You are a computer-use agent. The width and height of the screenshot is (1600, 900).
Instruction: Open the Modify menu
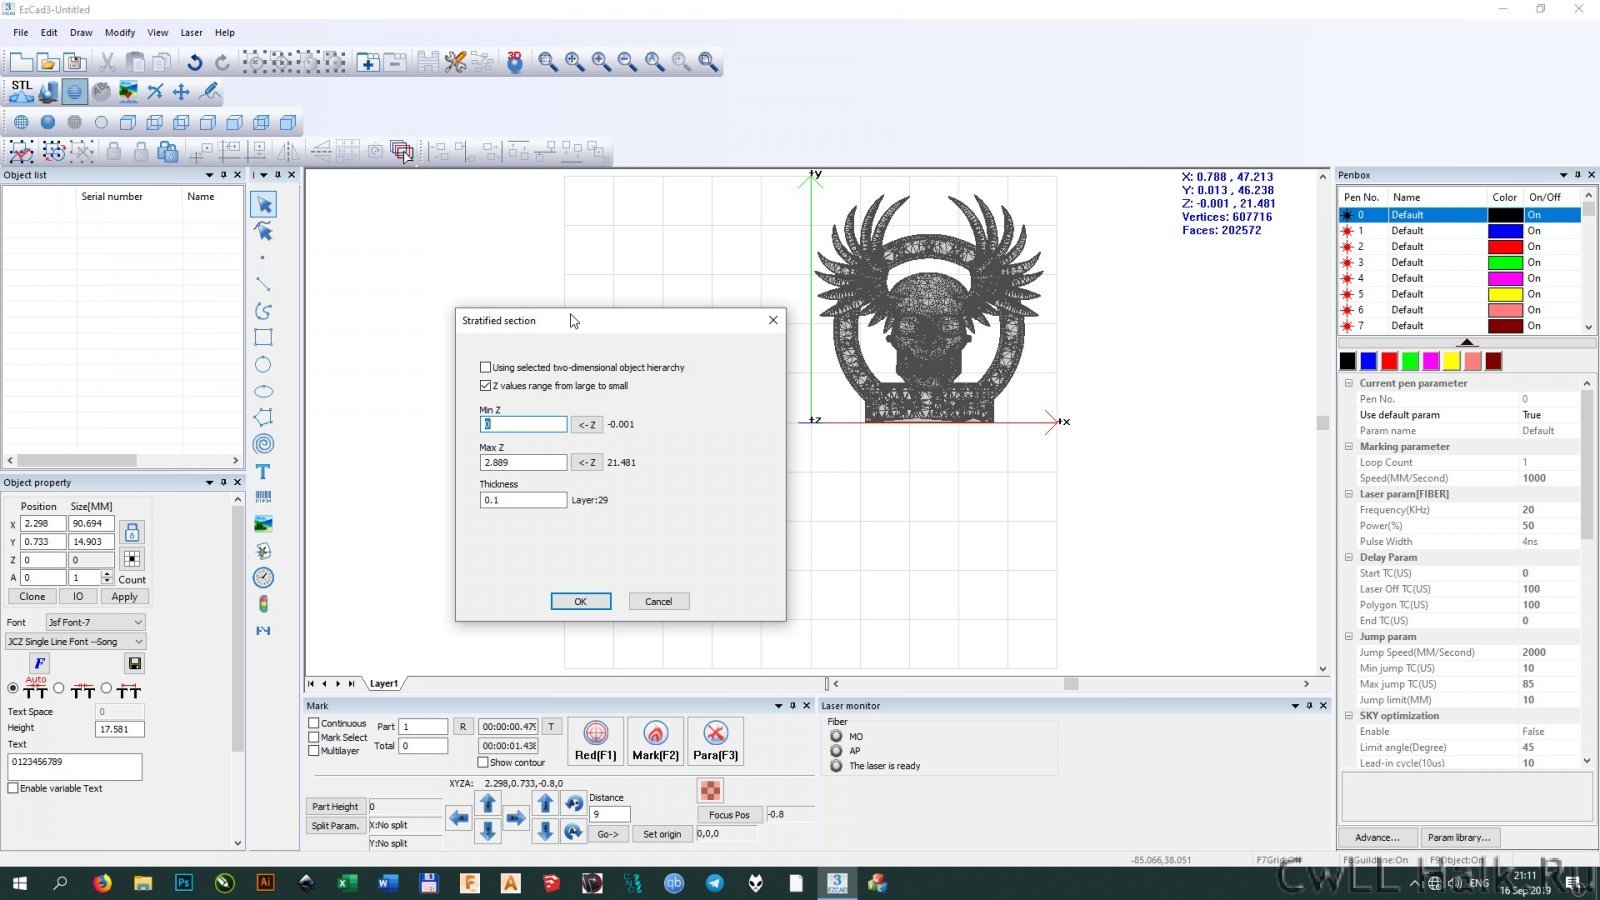click(120, 32)
